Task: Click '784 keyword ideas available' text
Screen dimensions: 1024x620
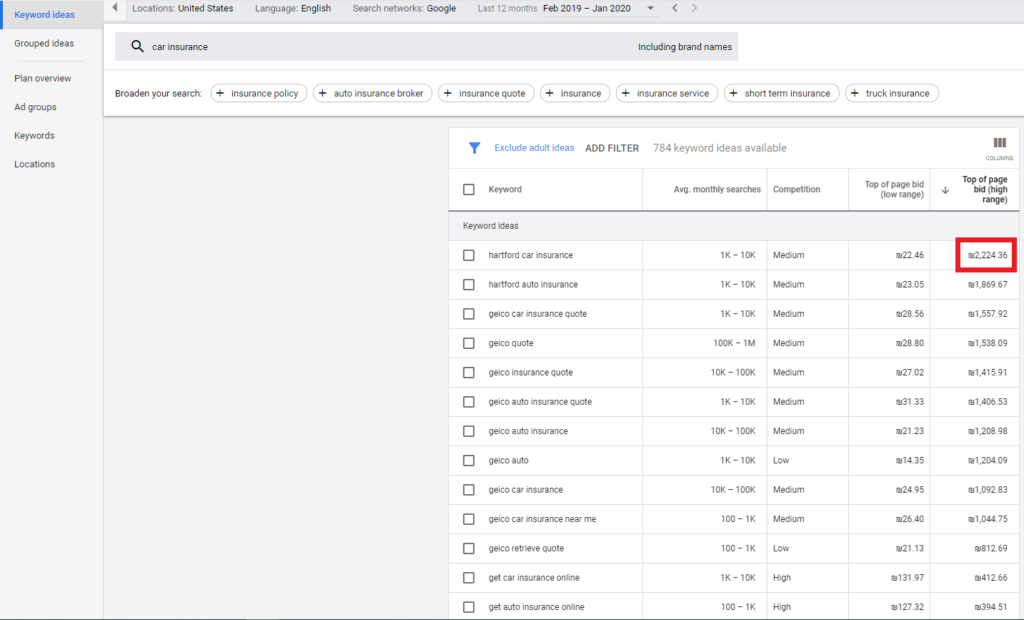Action: [720, 148]
